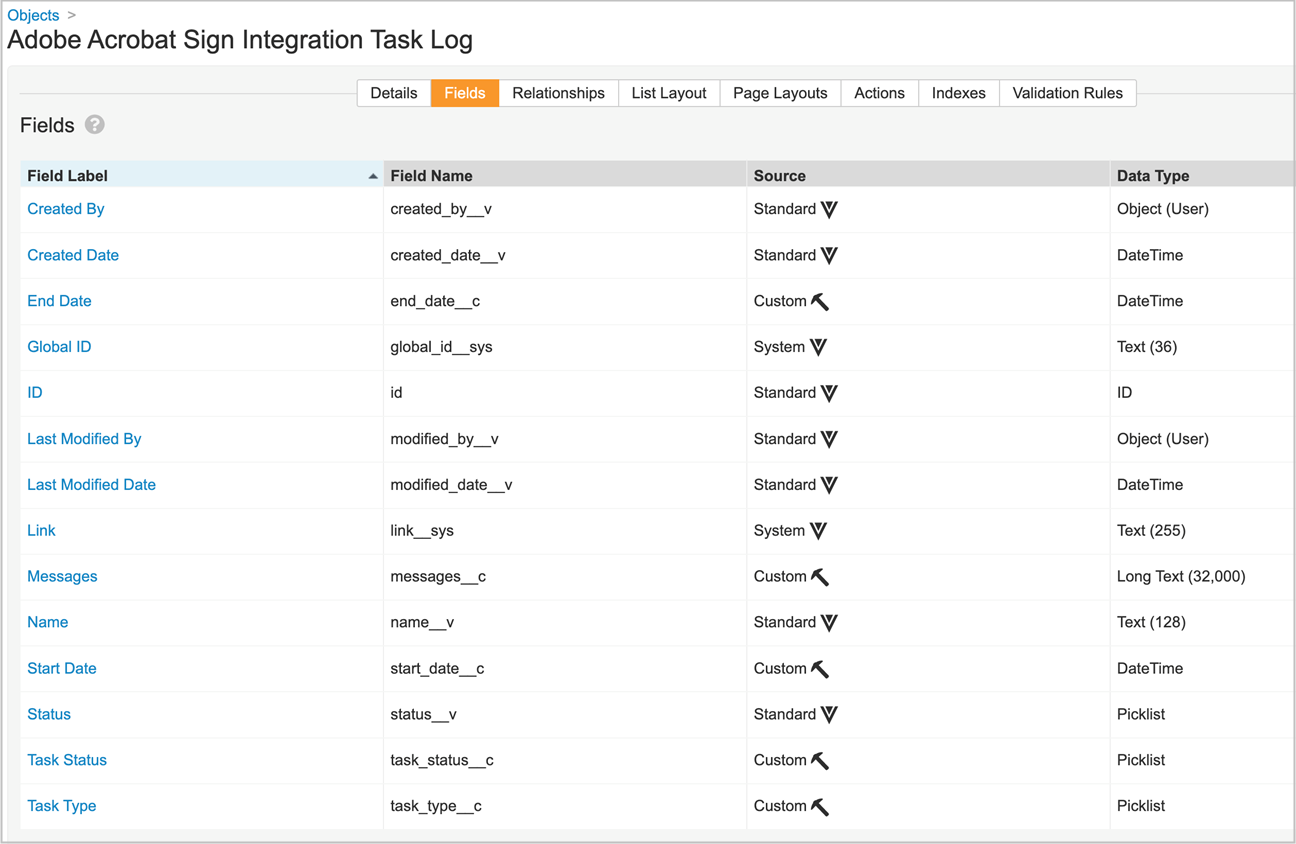Toggle the Field Label sort arrow
The width and height of the screenshot is (1296, 844).
[372, 176]
